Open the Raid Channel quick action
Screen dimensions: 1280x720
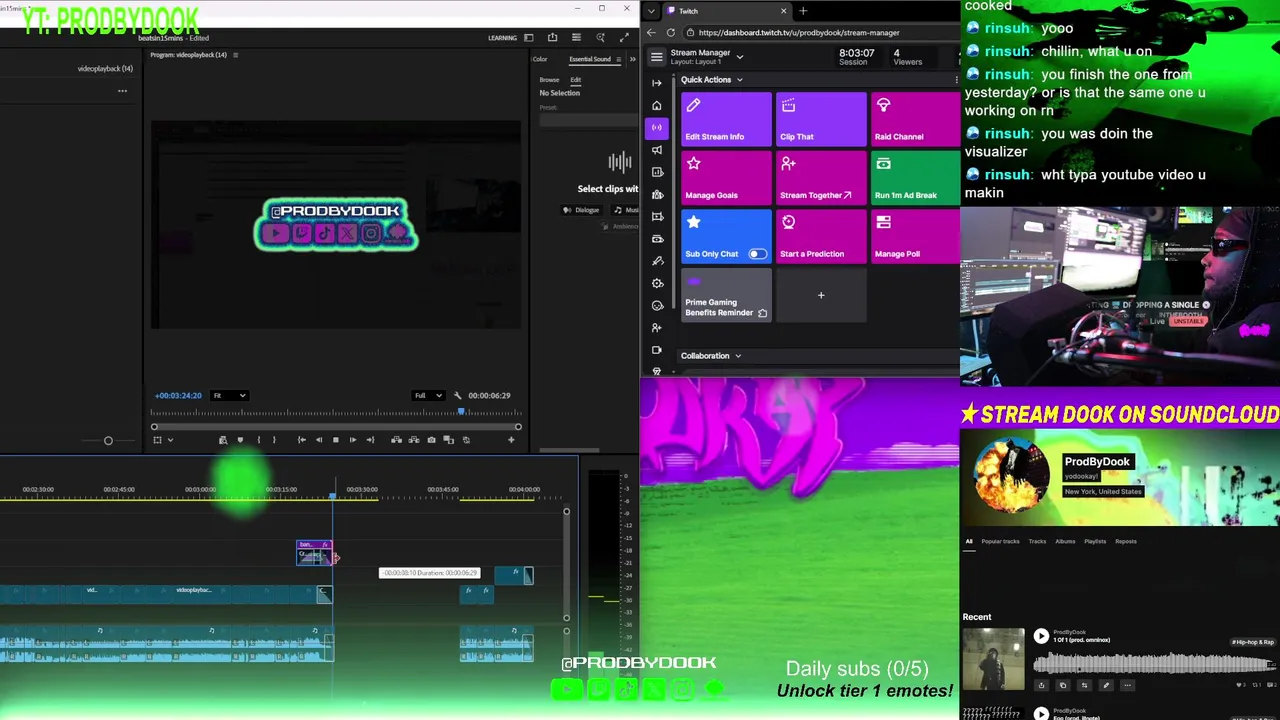pyautogui.click(x=915, y=119)
